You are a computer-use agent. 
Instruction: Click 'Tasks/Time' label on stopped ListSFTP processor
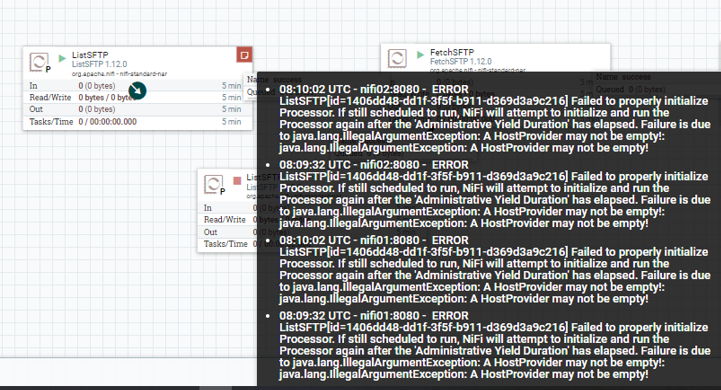(226, 244)
